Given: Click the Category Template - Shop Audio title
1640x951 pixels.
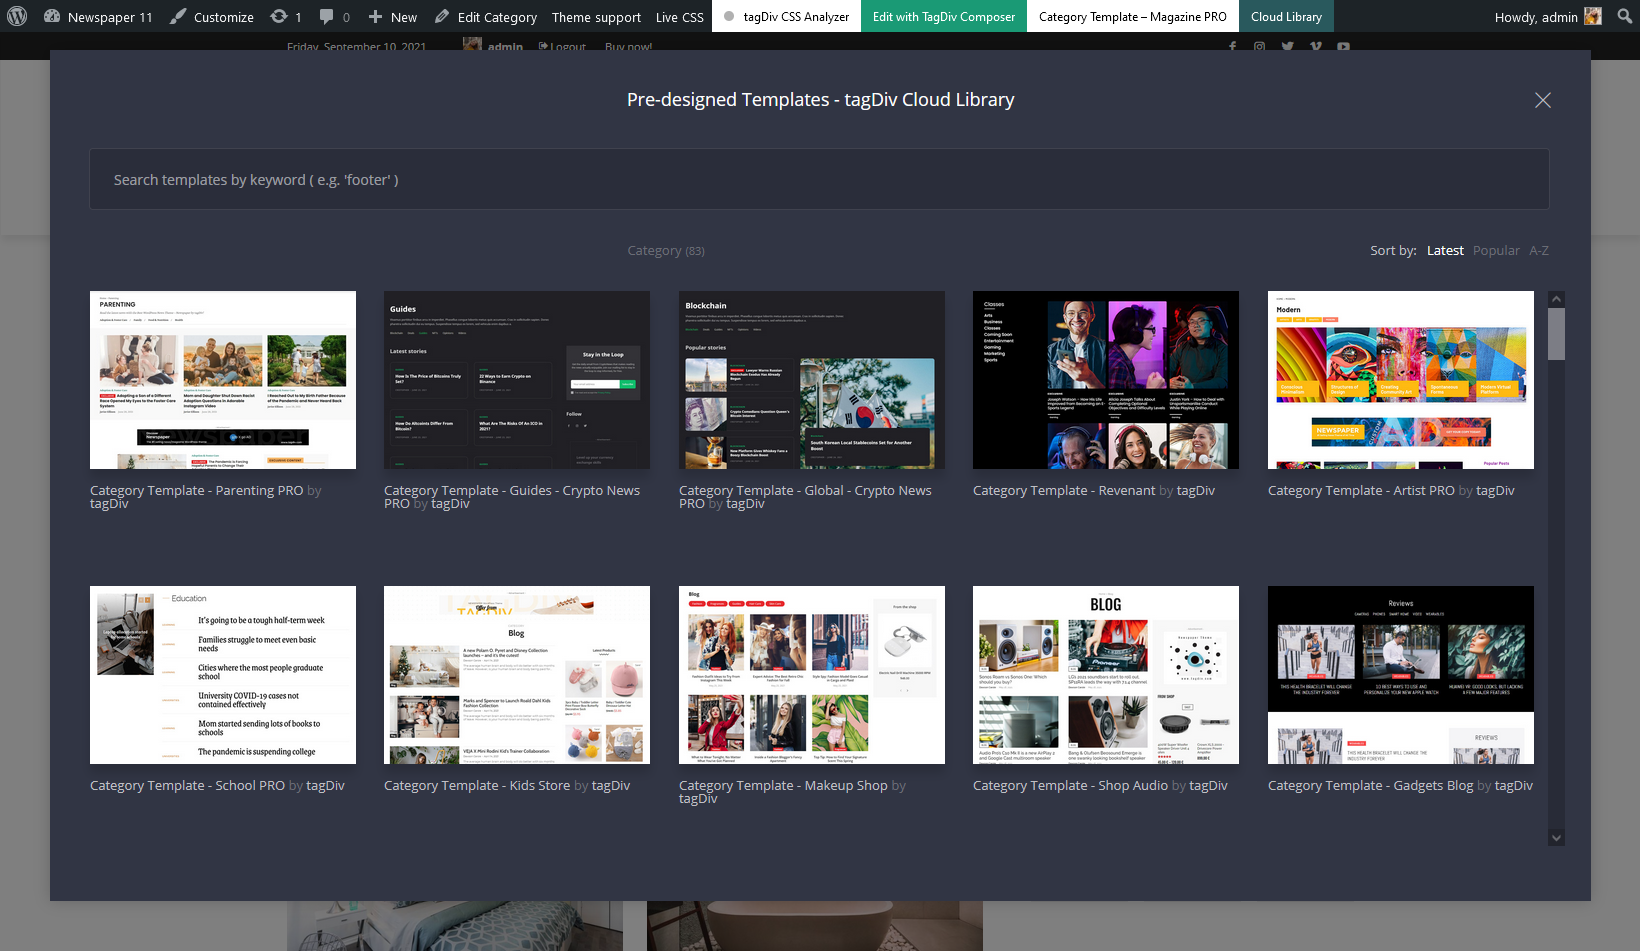Looking at the screenshot, I should [1070, 785].
